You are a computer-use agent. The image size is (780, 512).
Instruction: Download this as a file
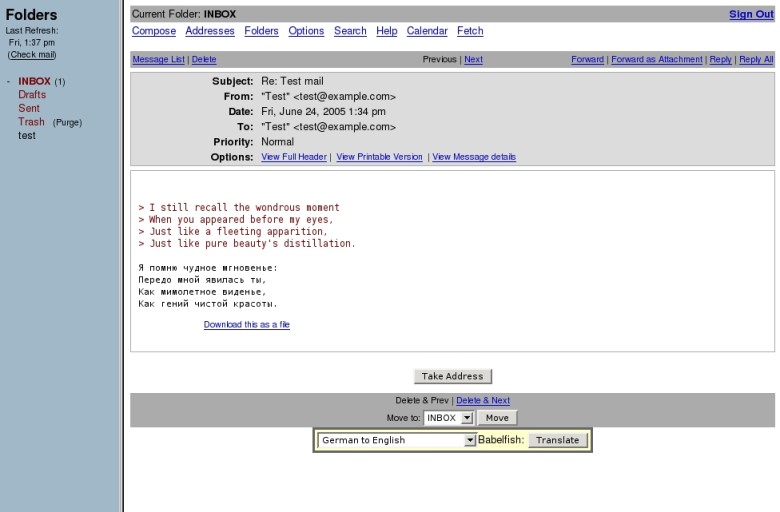(247, 325)
